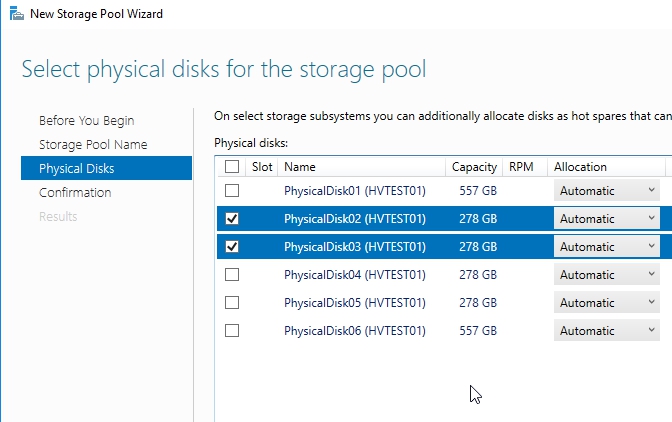Select the PhysicalDisk04 (HVTEST01) name

pyautogui.click(x=355, y=275)
